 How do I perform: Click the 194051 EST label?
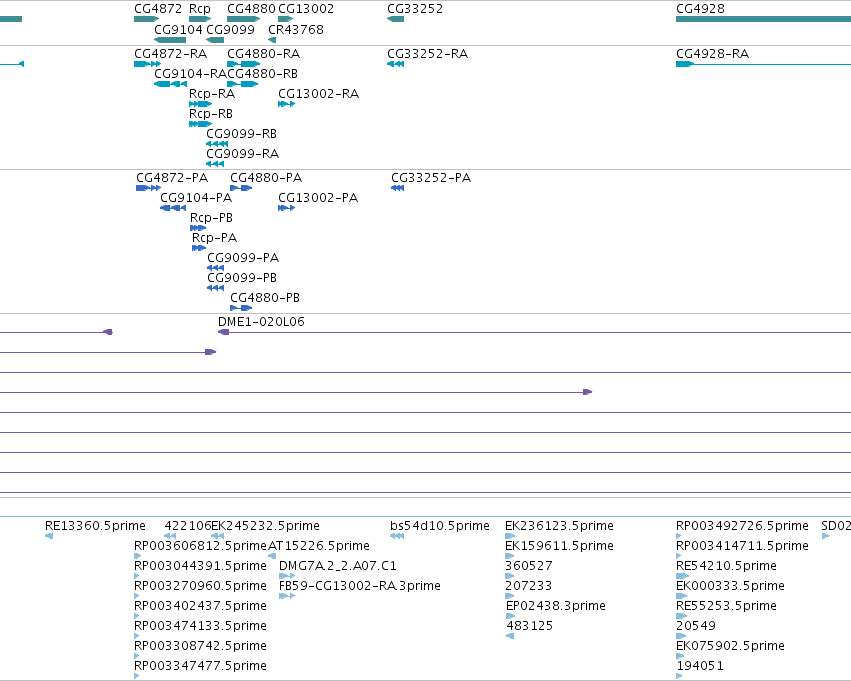(x=700, y=666)
